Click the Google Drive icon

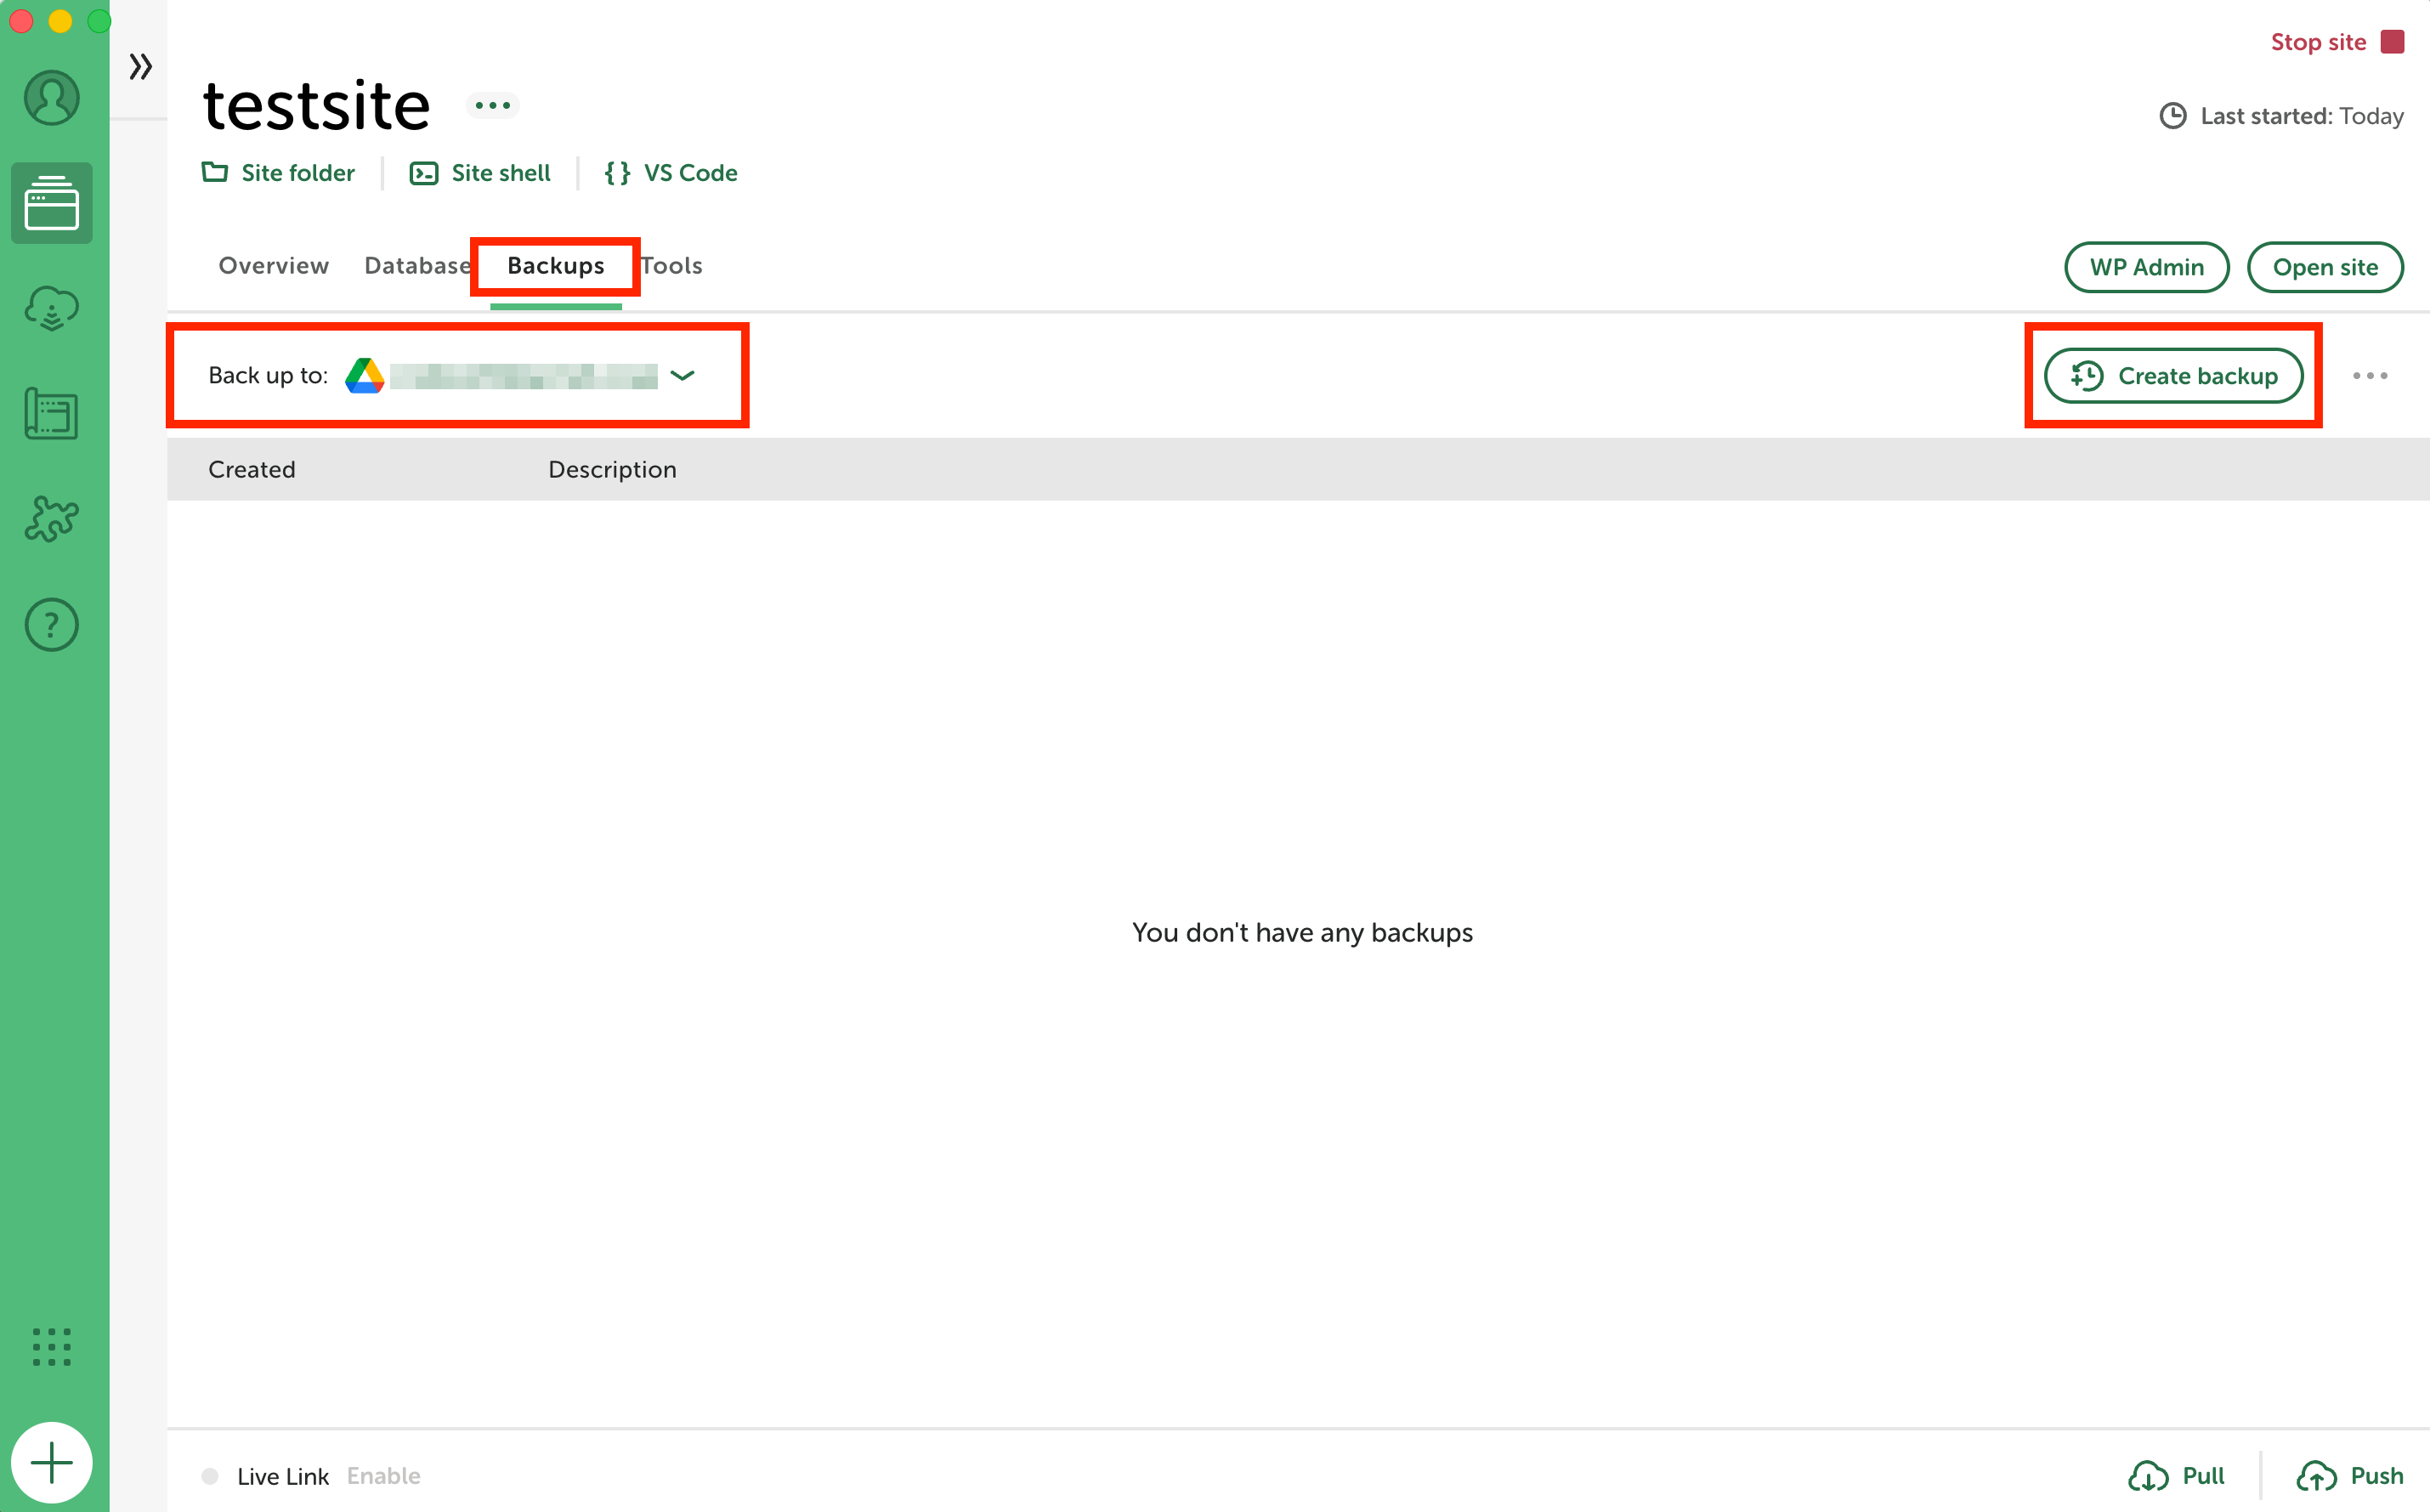click(365, 376)
